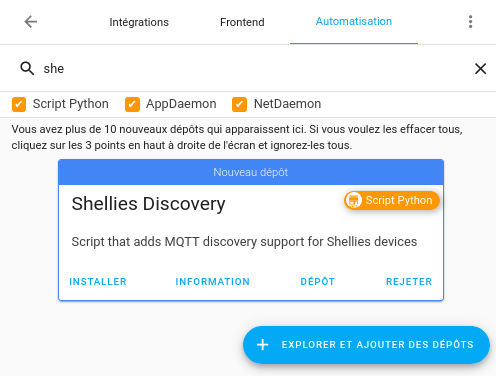Viewport: 496px width, 376px height.
Task: Reject the repository with REJETER
Action: click(409, 282)
